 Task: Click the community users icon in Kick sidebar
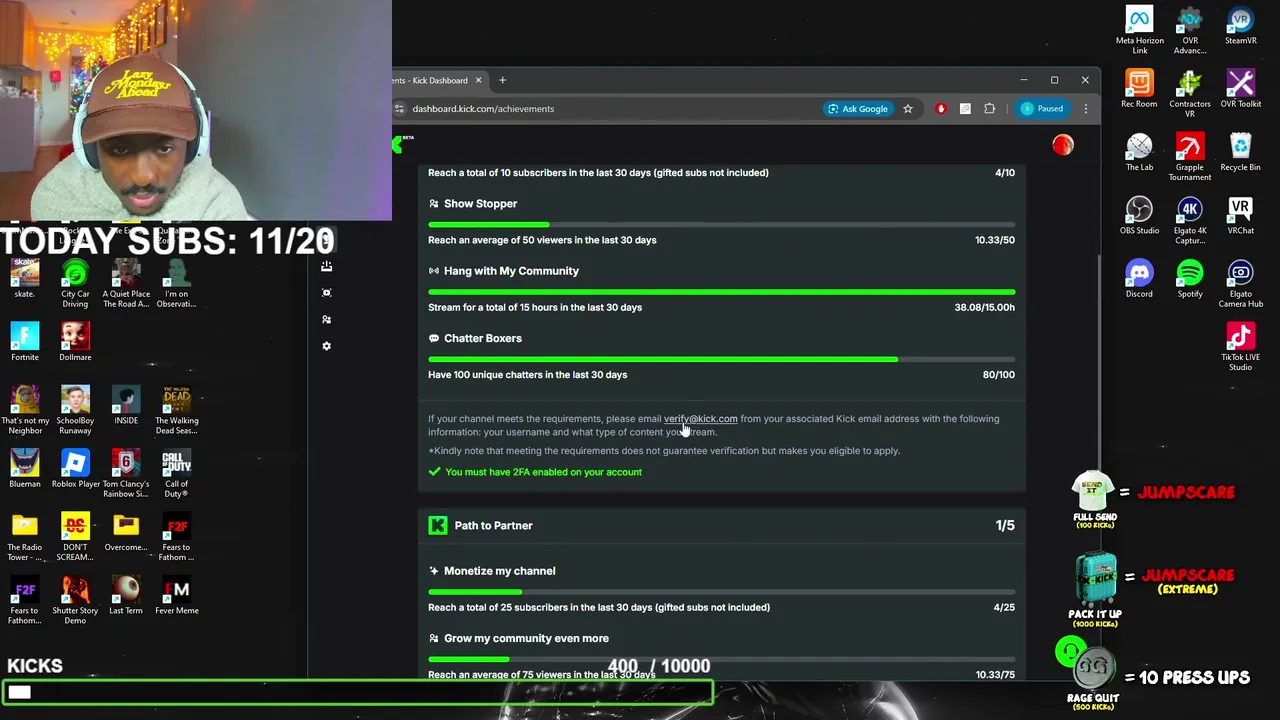pyautogui.click(x=326, y=319)
